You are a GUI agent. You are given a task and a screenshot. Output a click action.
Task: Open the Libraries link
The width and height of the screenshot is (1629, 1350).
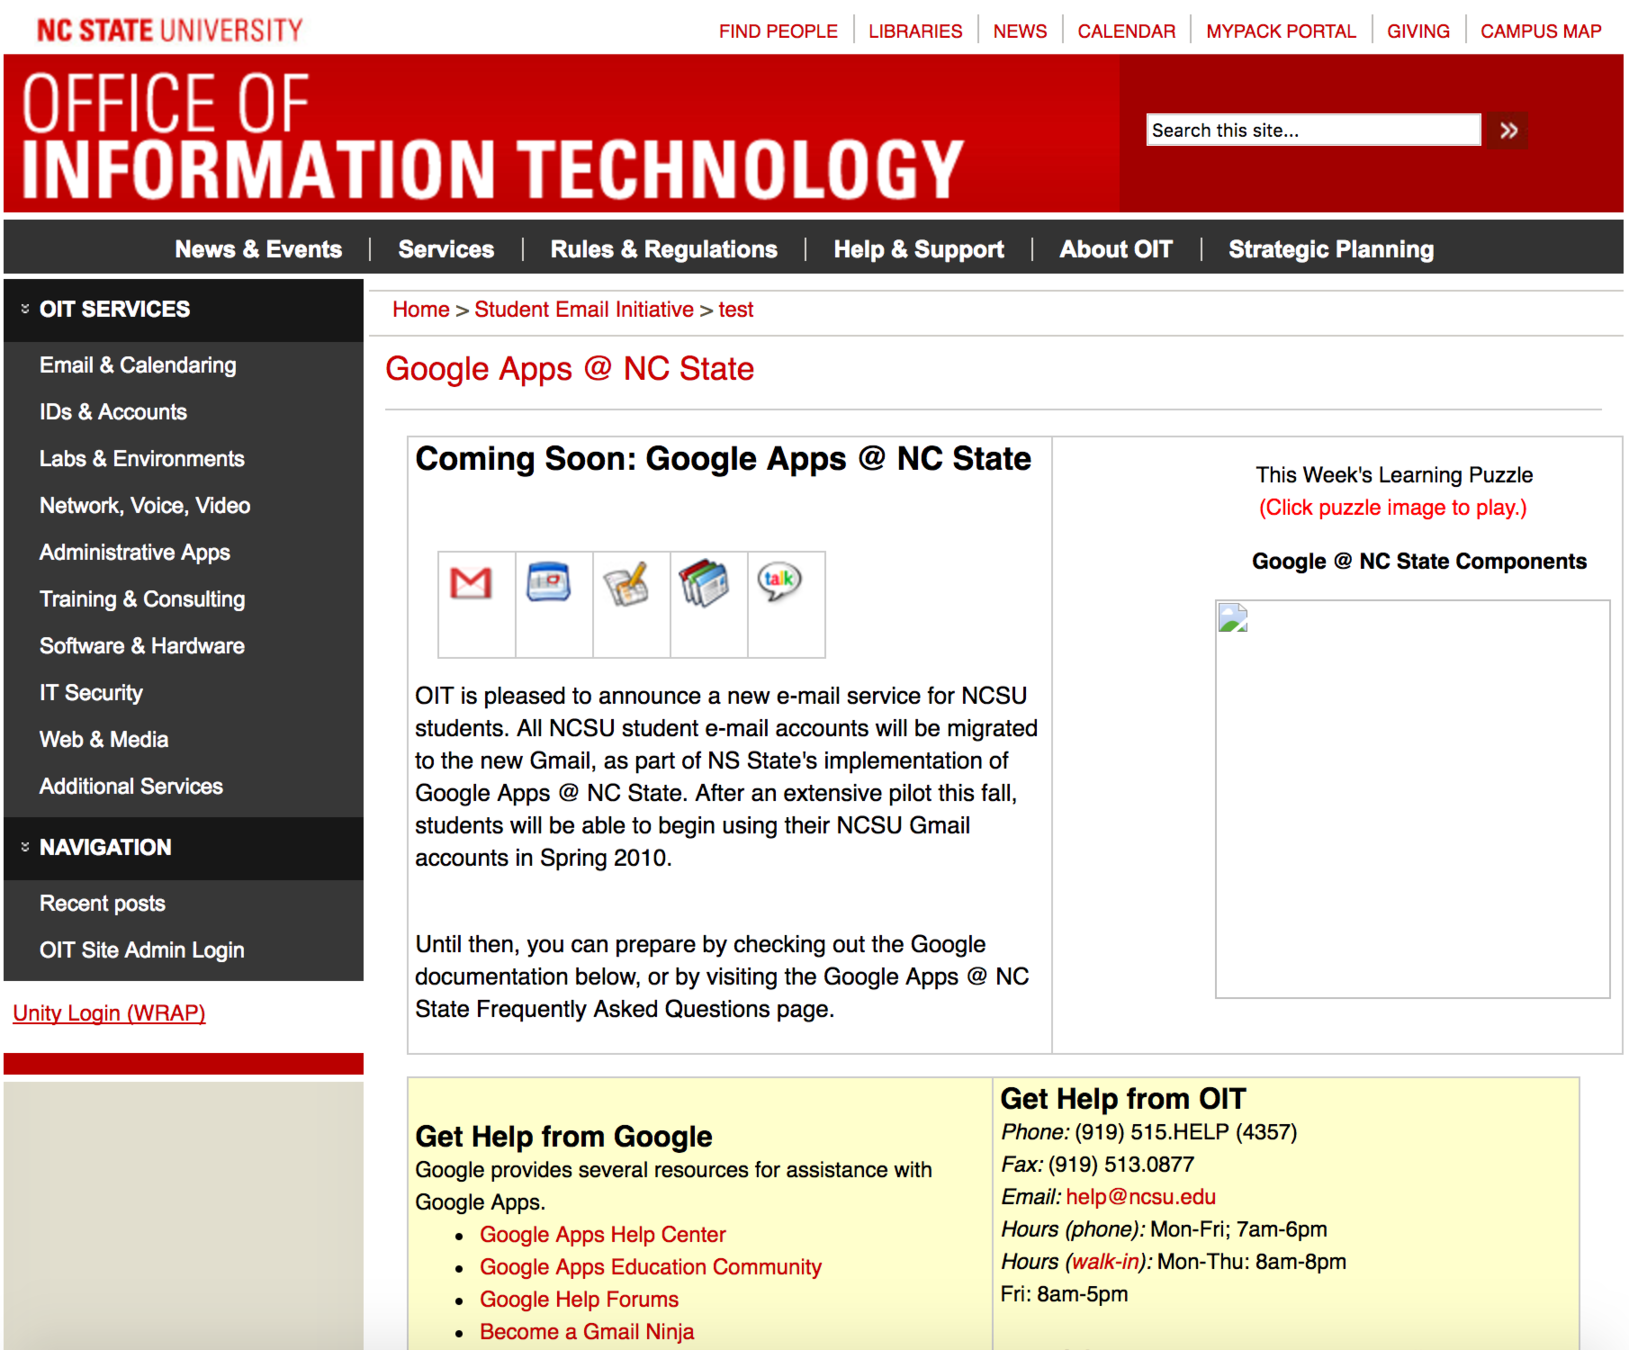click(x=915, y=31)
